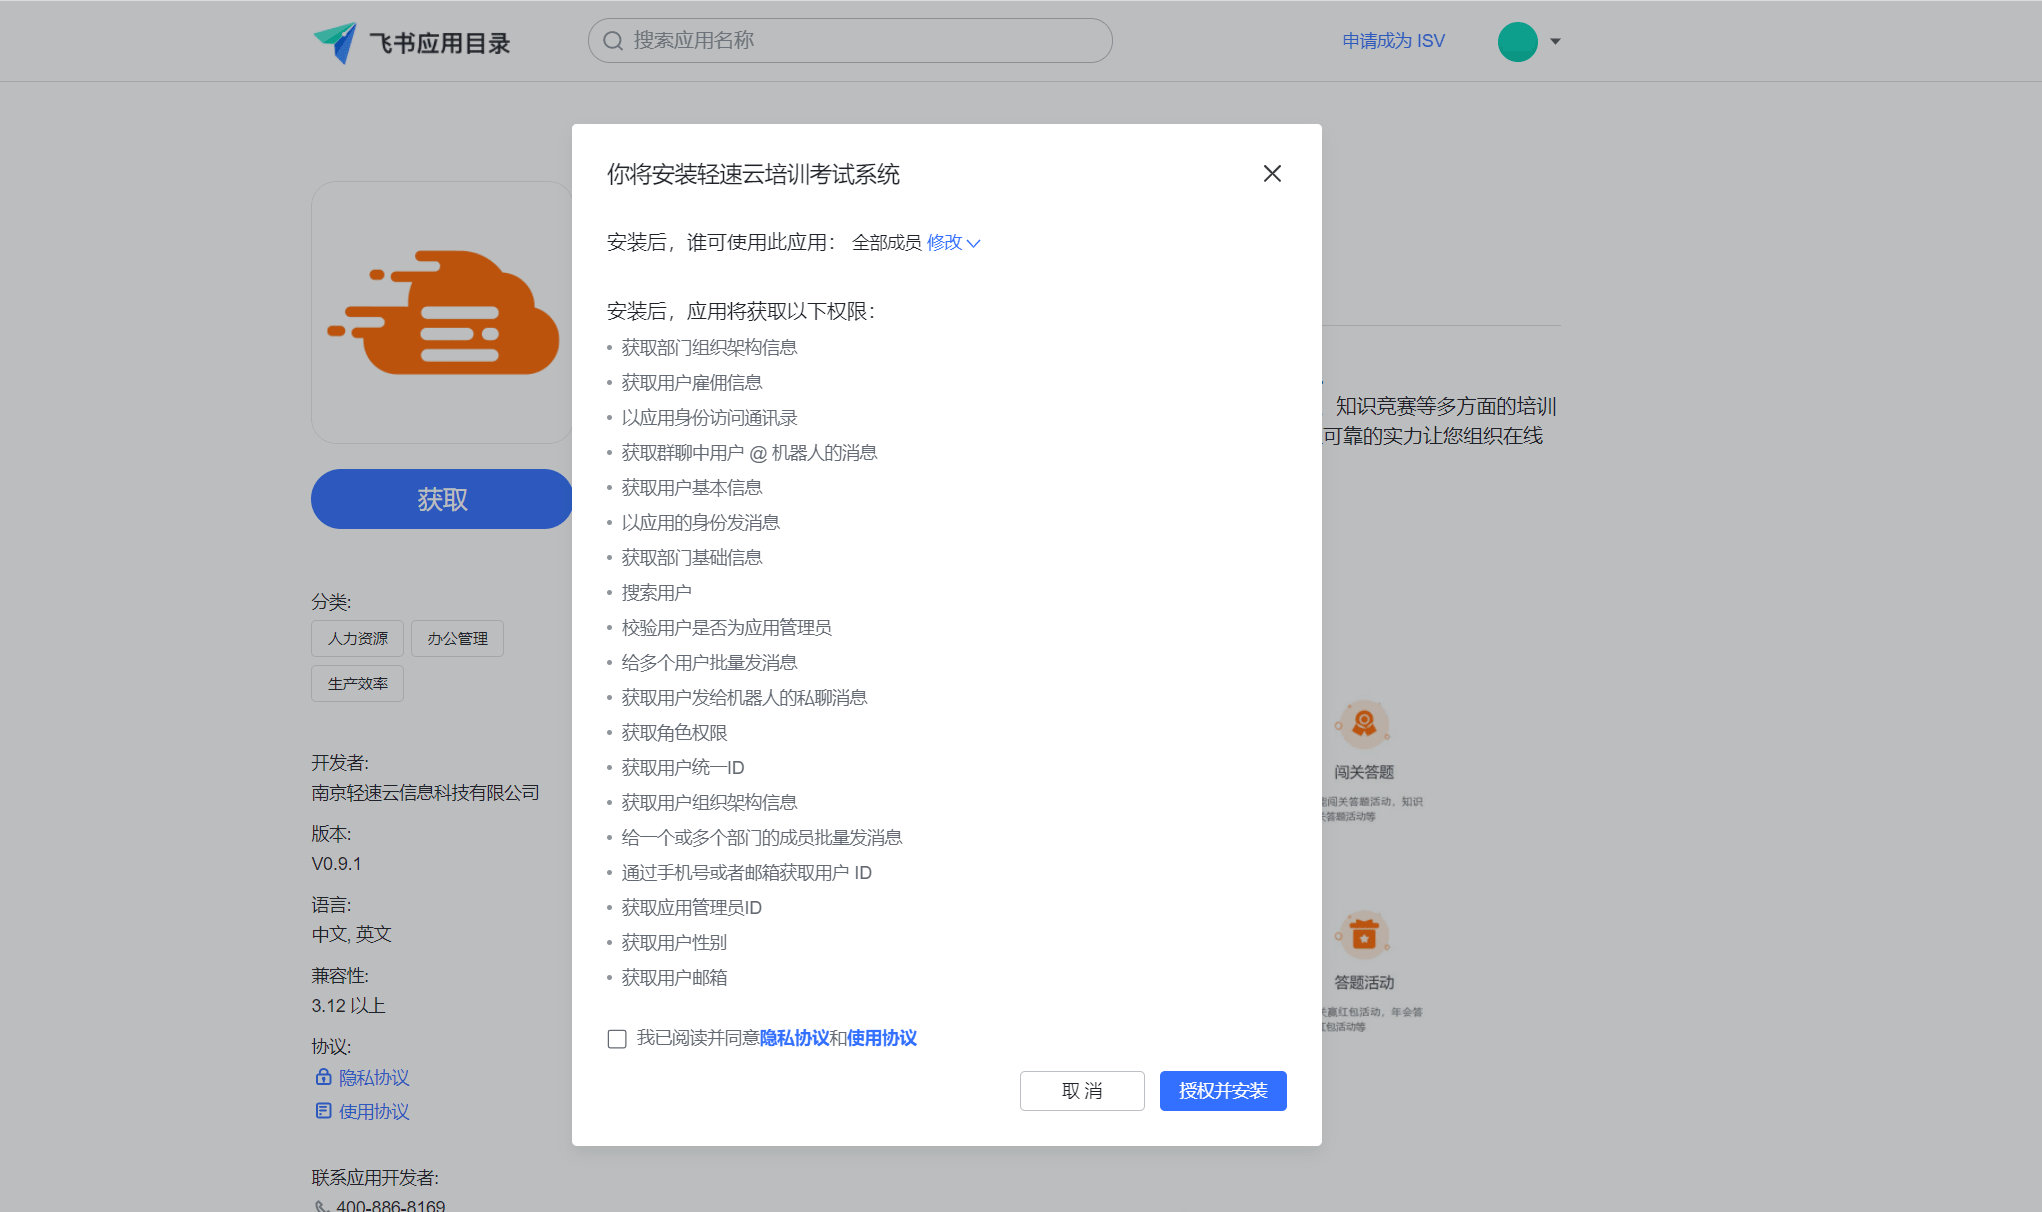Click the search magnifier icon
This screenshot has height=1212, width=2042.
coord(613,41)
